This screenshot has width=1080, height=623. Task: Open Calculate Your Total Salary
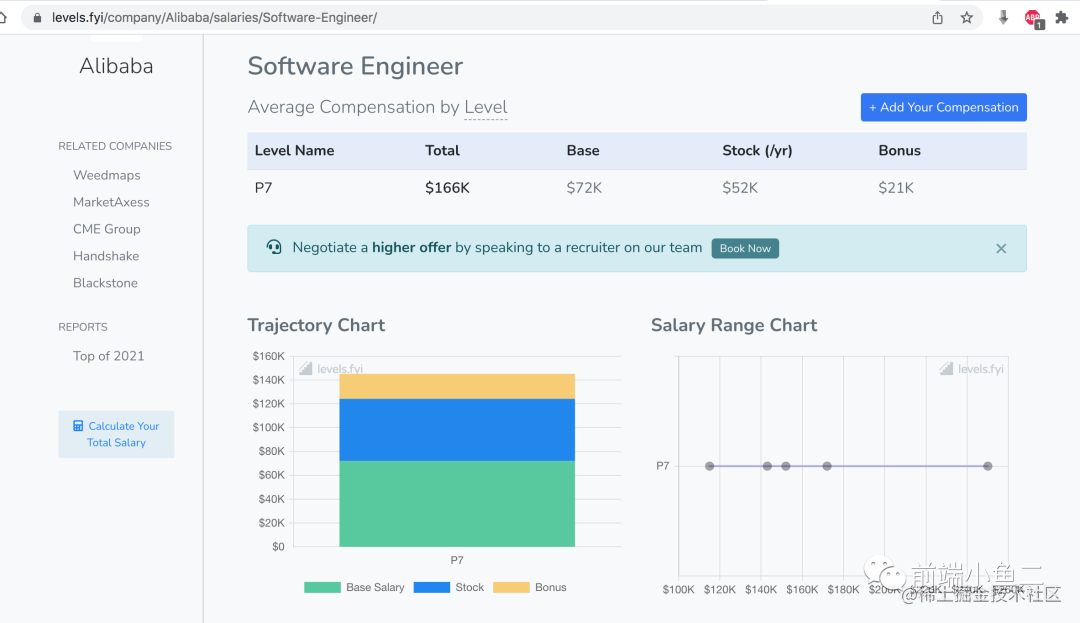(x=116, y=434)
